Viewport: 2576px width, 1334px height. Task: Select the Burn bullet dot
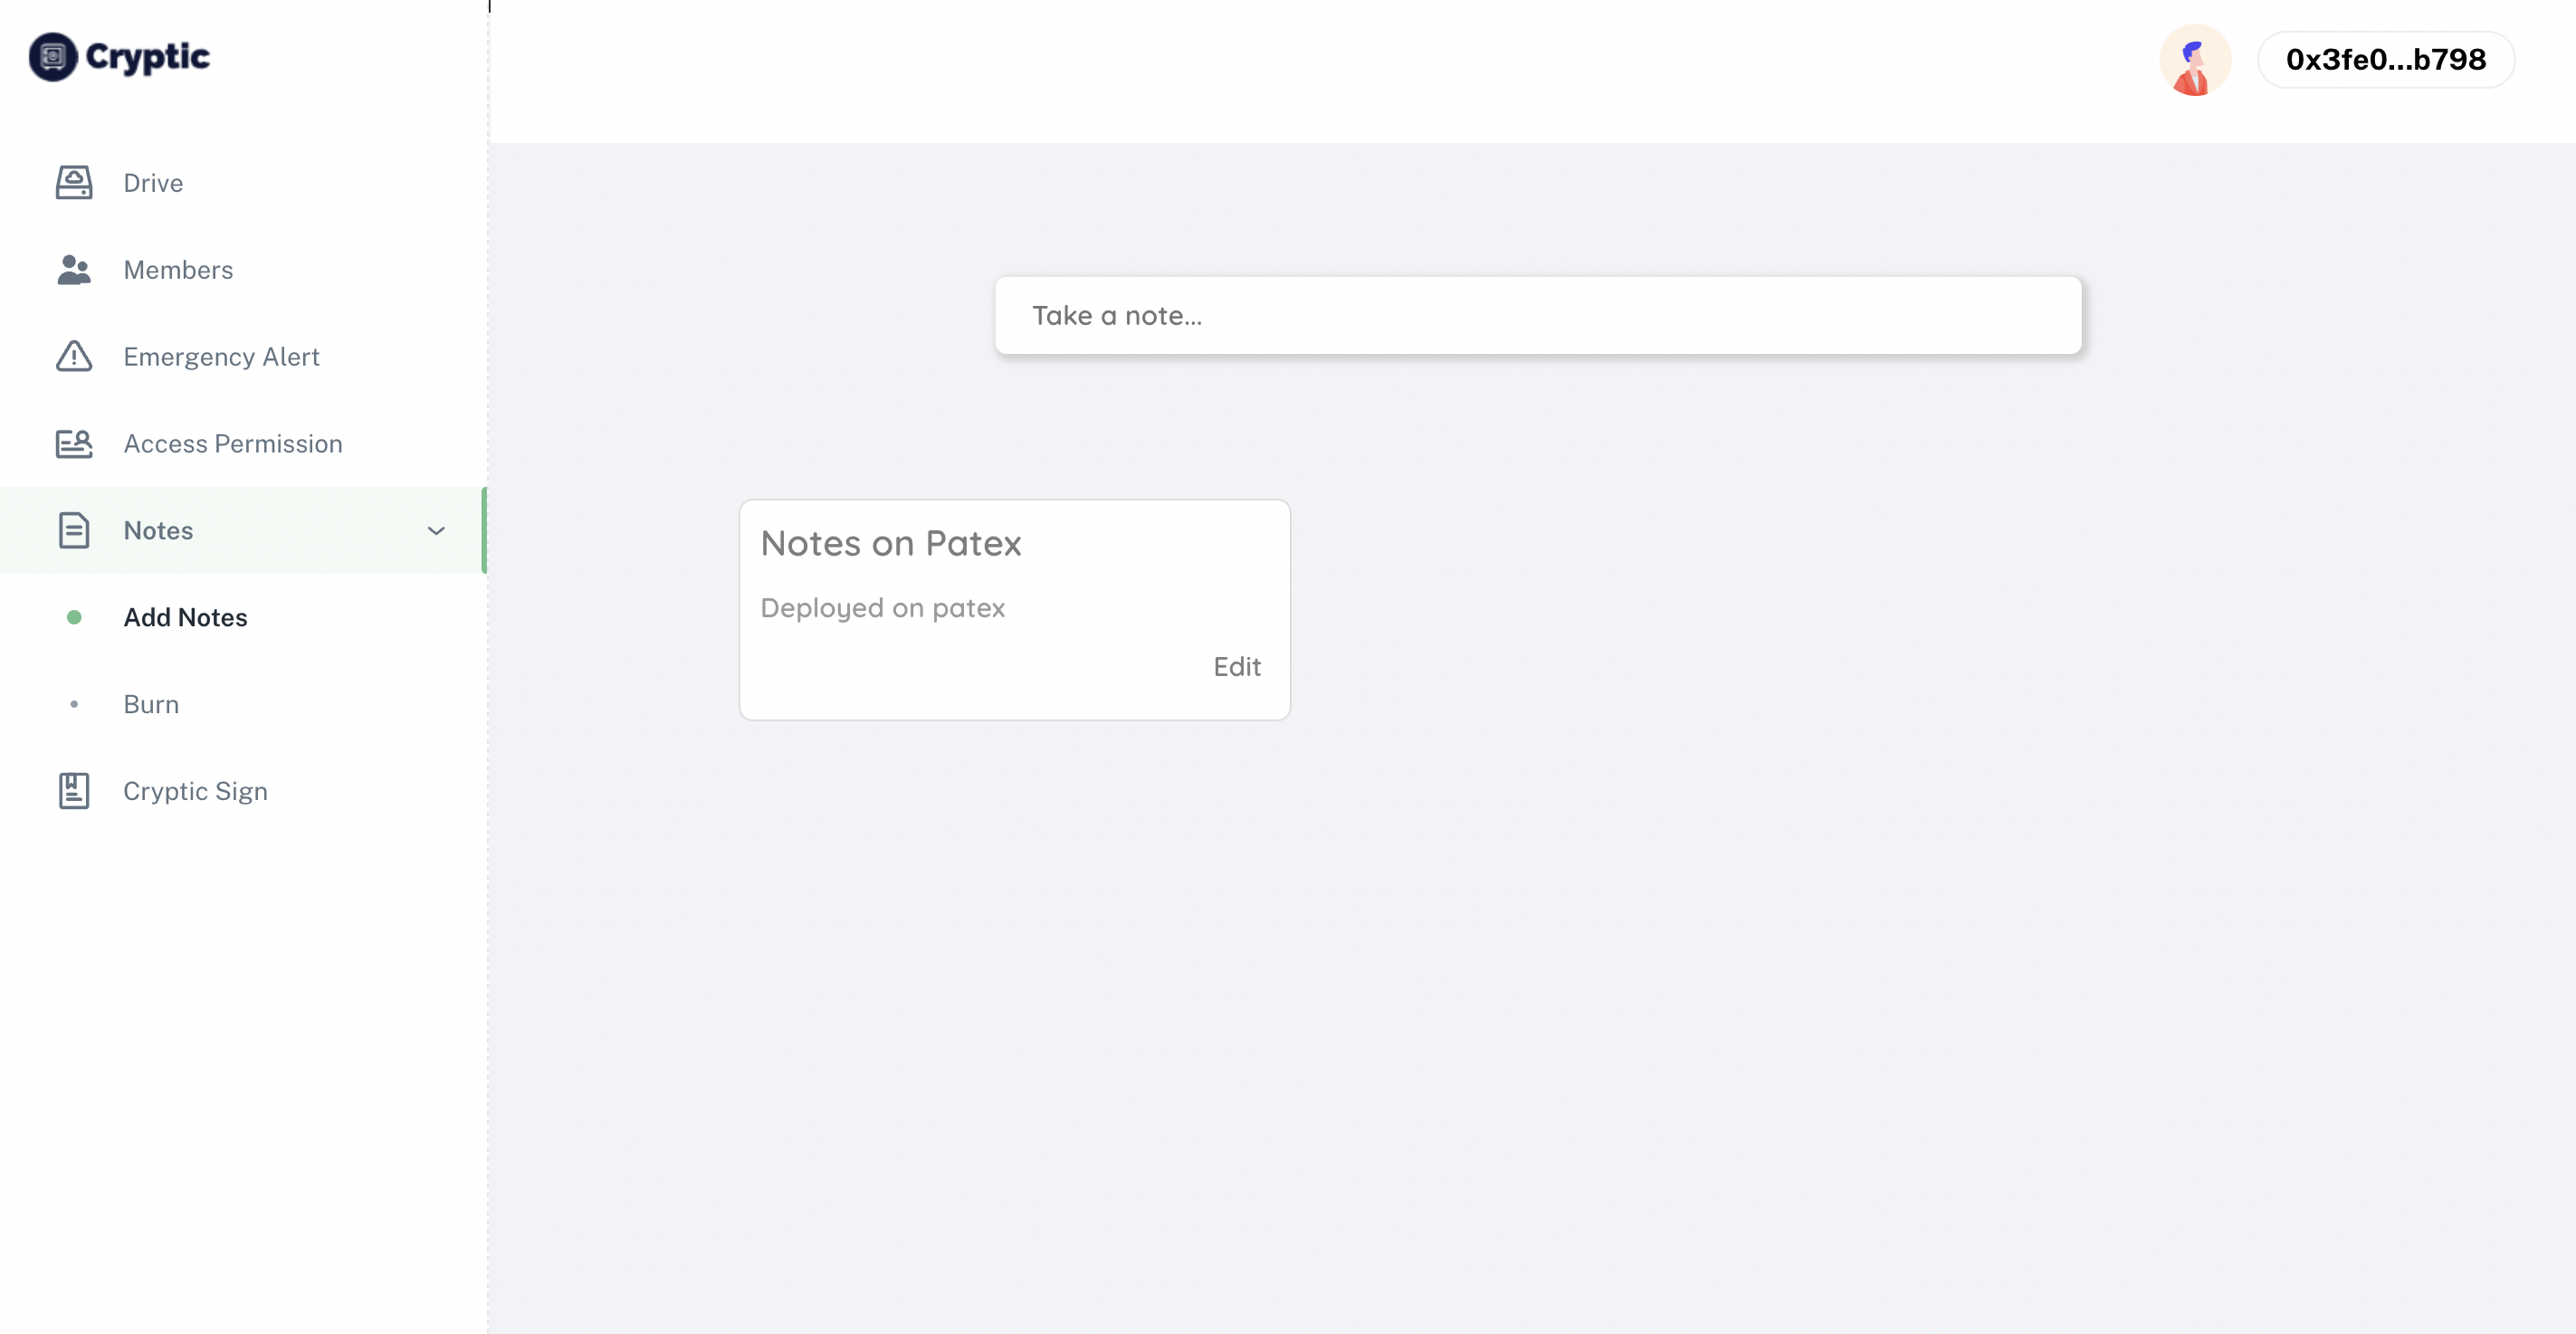74,704
